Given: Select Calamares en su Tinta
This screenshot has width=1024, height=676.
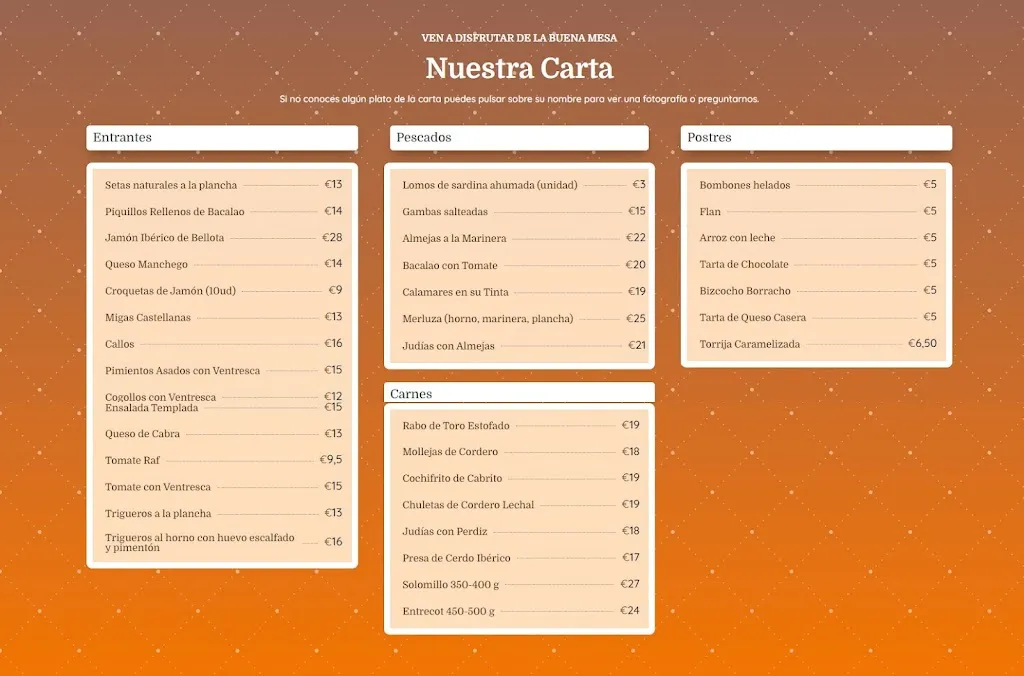Looking at the screenshot, I should coord(454,291).
